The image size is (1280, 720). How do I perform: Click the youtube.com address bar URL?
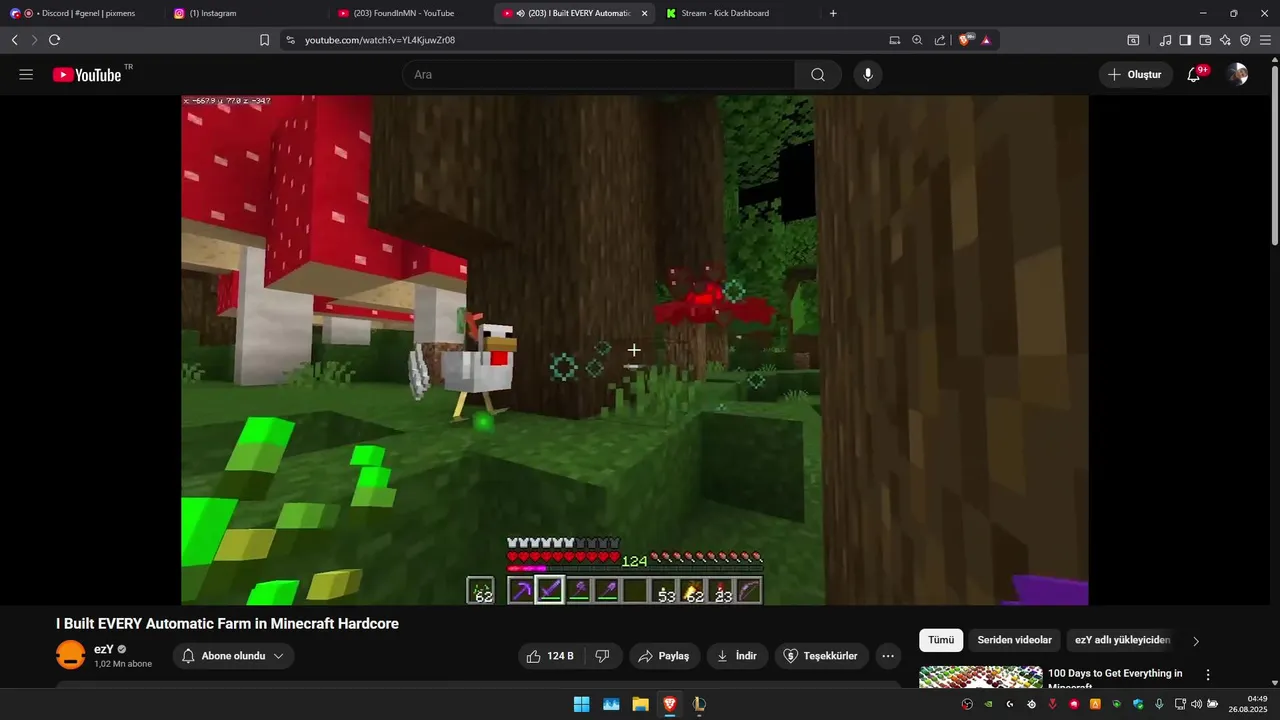[380, 40]
